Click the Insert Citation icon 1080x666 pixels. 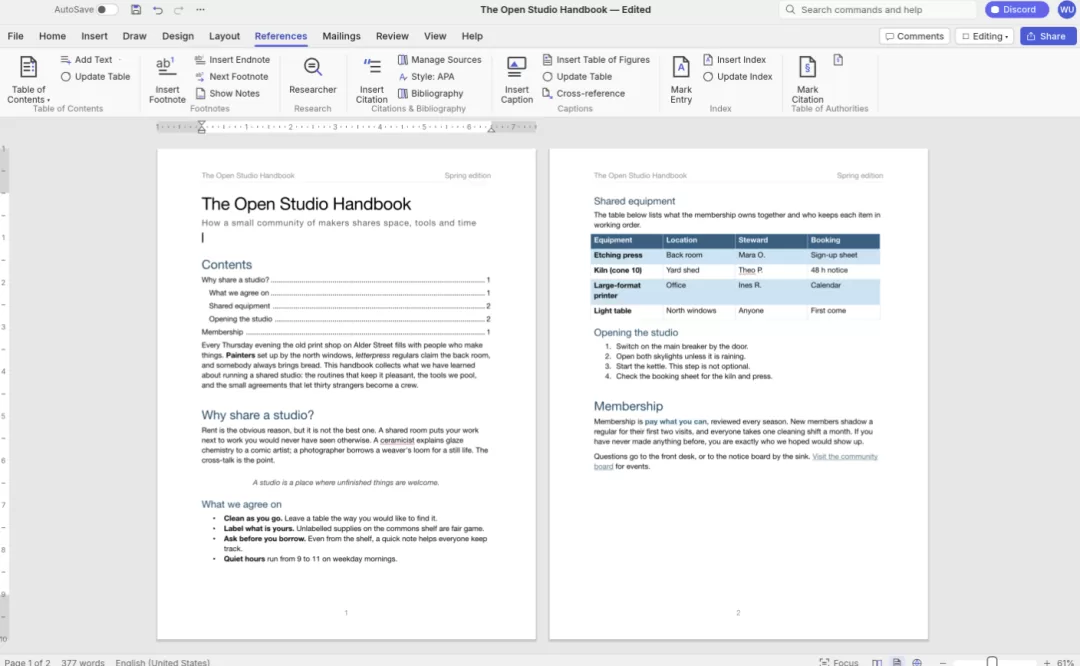tap(372, 67)
